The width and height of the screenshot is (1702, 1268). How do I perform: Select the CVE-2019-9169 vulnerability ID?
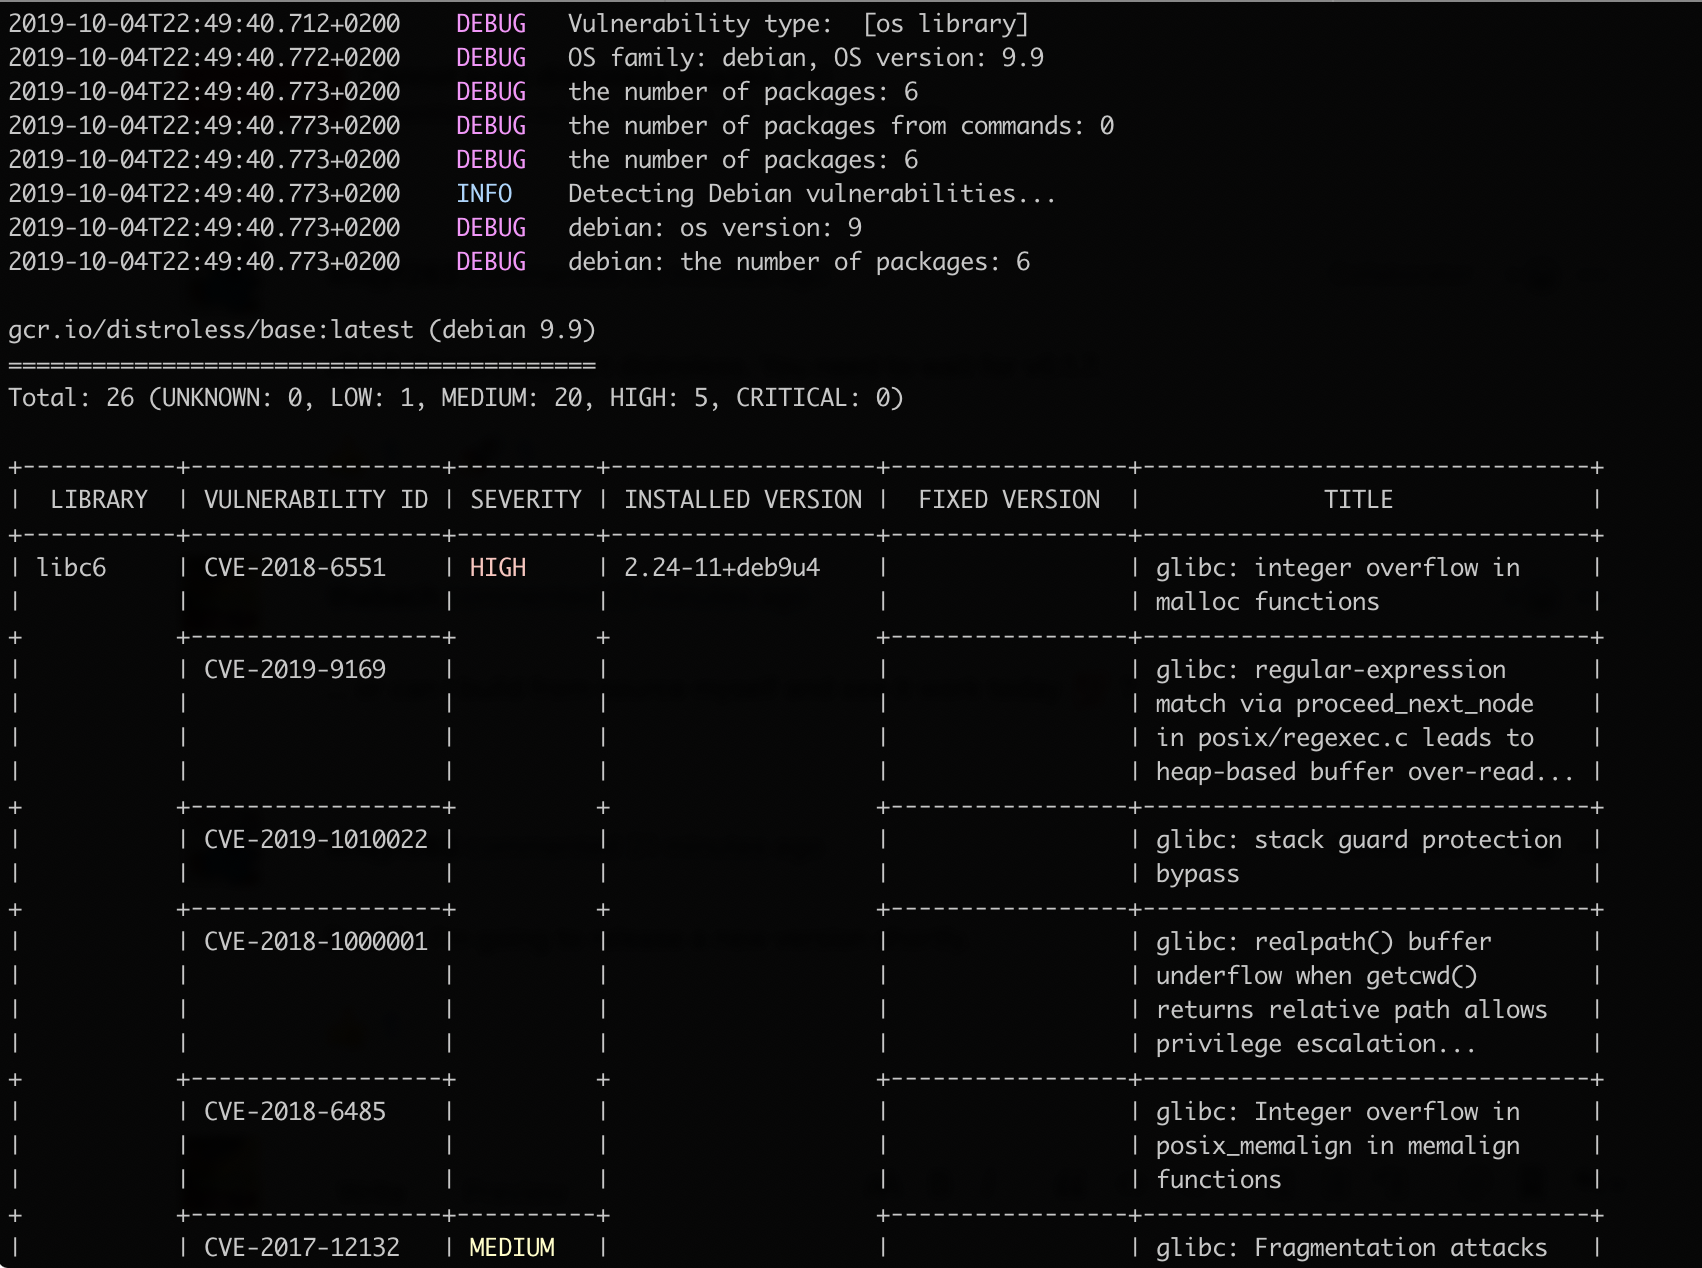pyautogui.click(x=295, y=670)
